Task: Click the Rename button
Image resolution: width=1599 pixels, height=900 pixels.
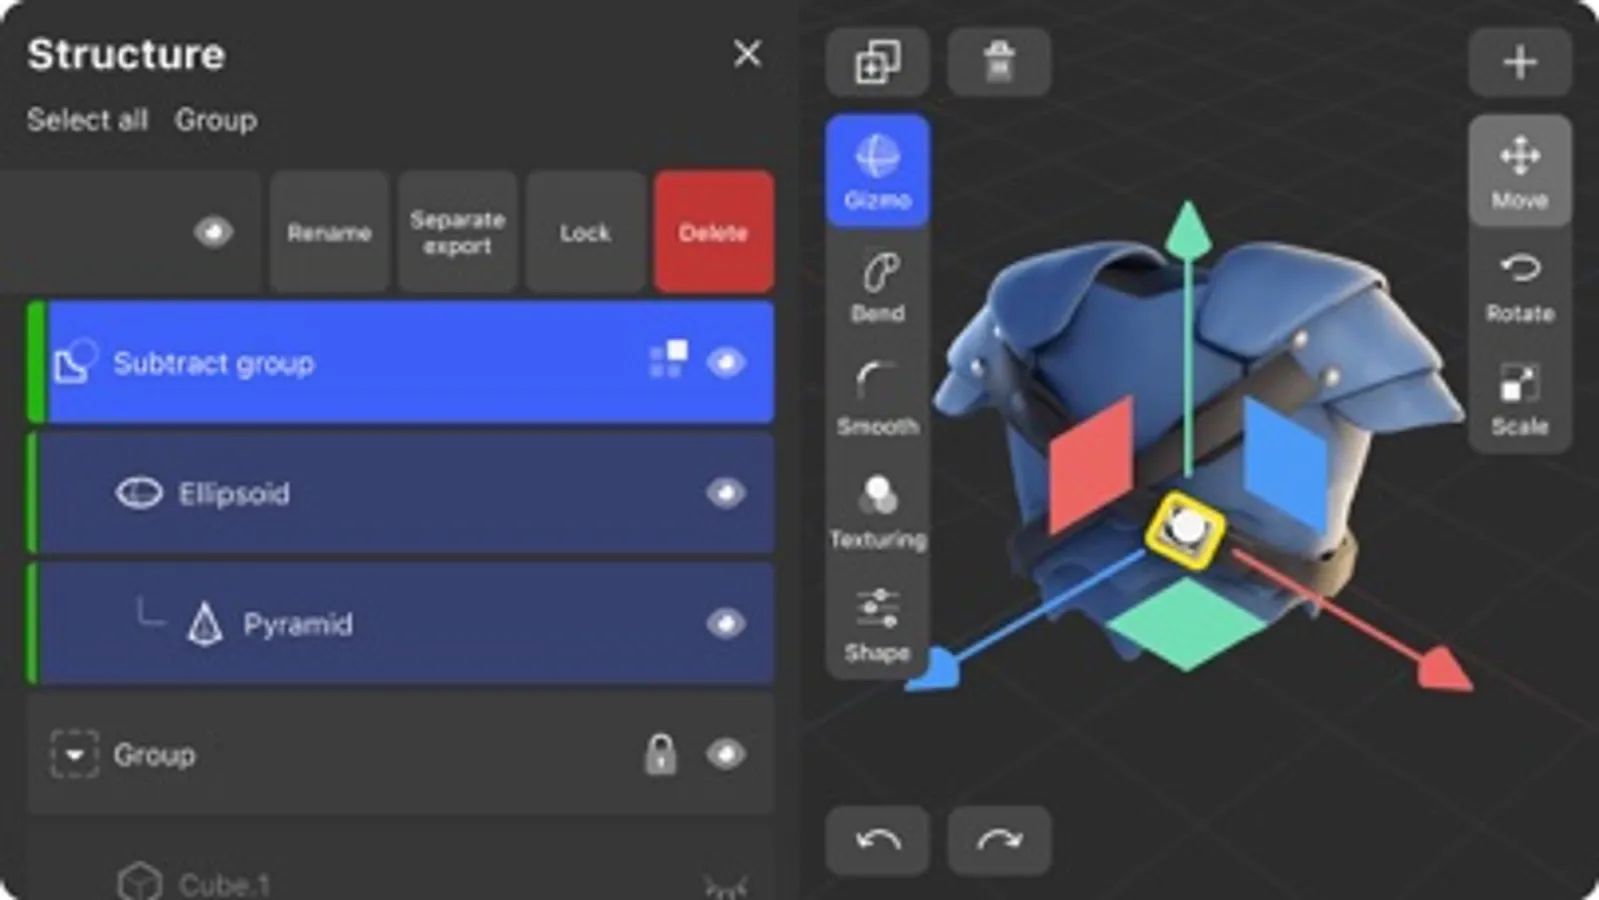Action: coord(329,232)
